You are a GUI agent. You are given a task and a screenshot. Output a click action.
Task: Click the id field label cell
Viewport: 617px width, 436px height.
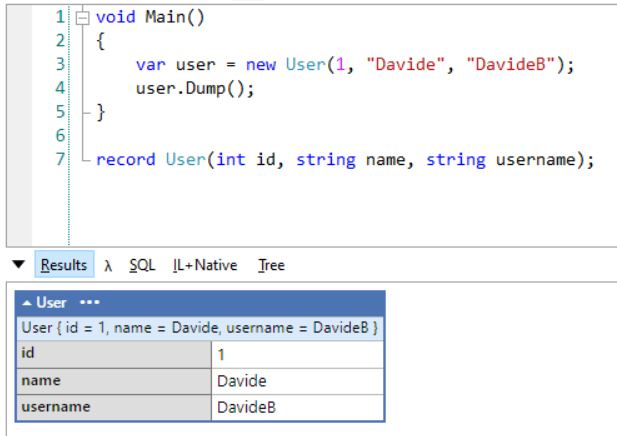pyautogui.click(x=114, y=354)
